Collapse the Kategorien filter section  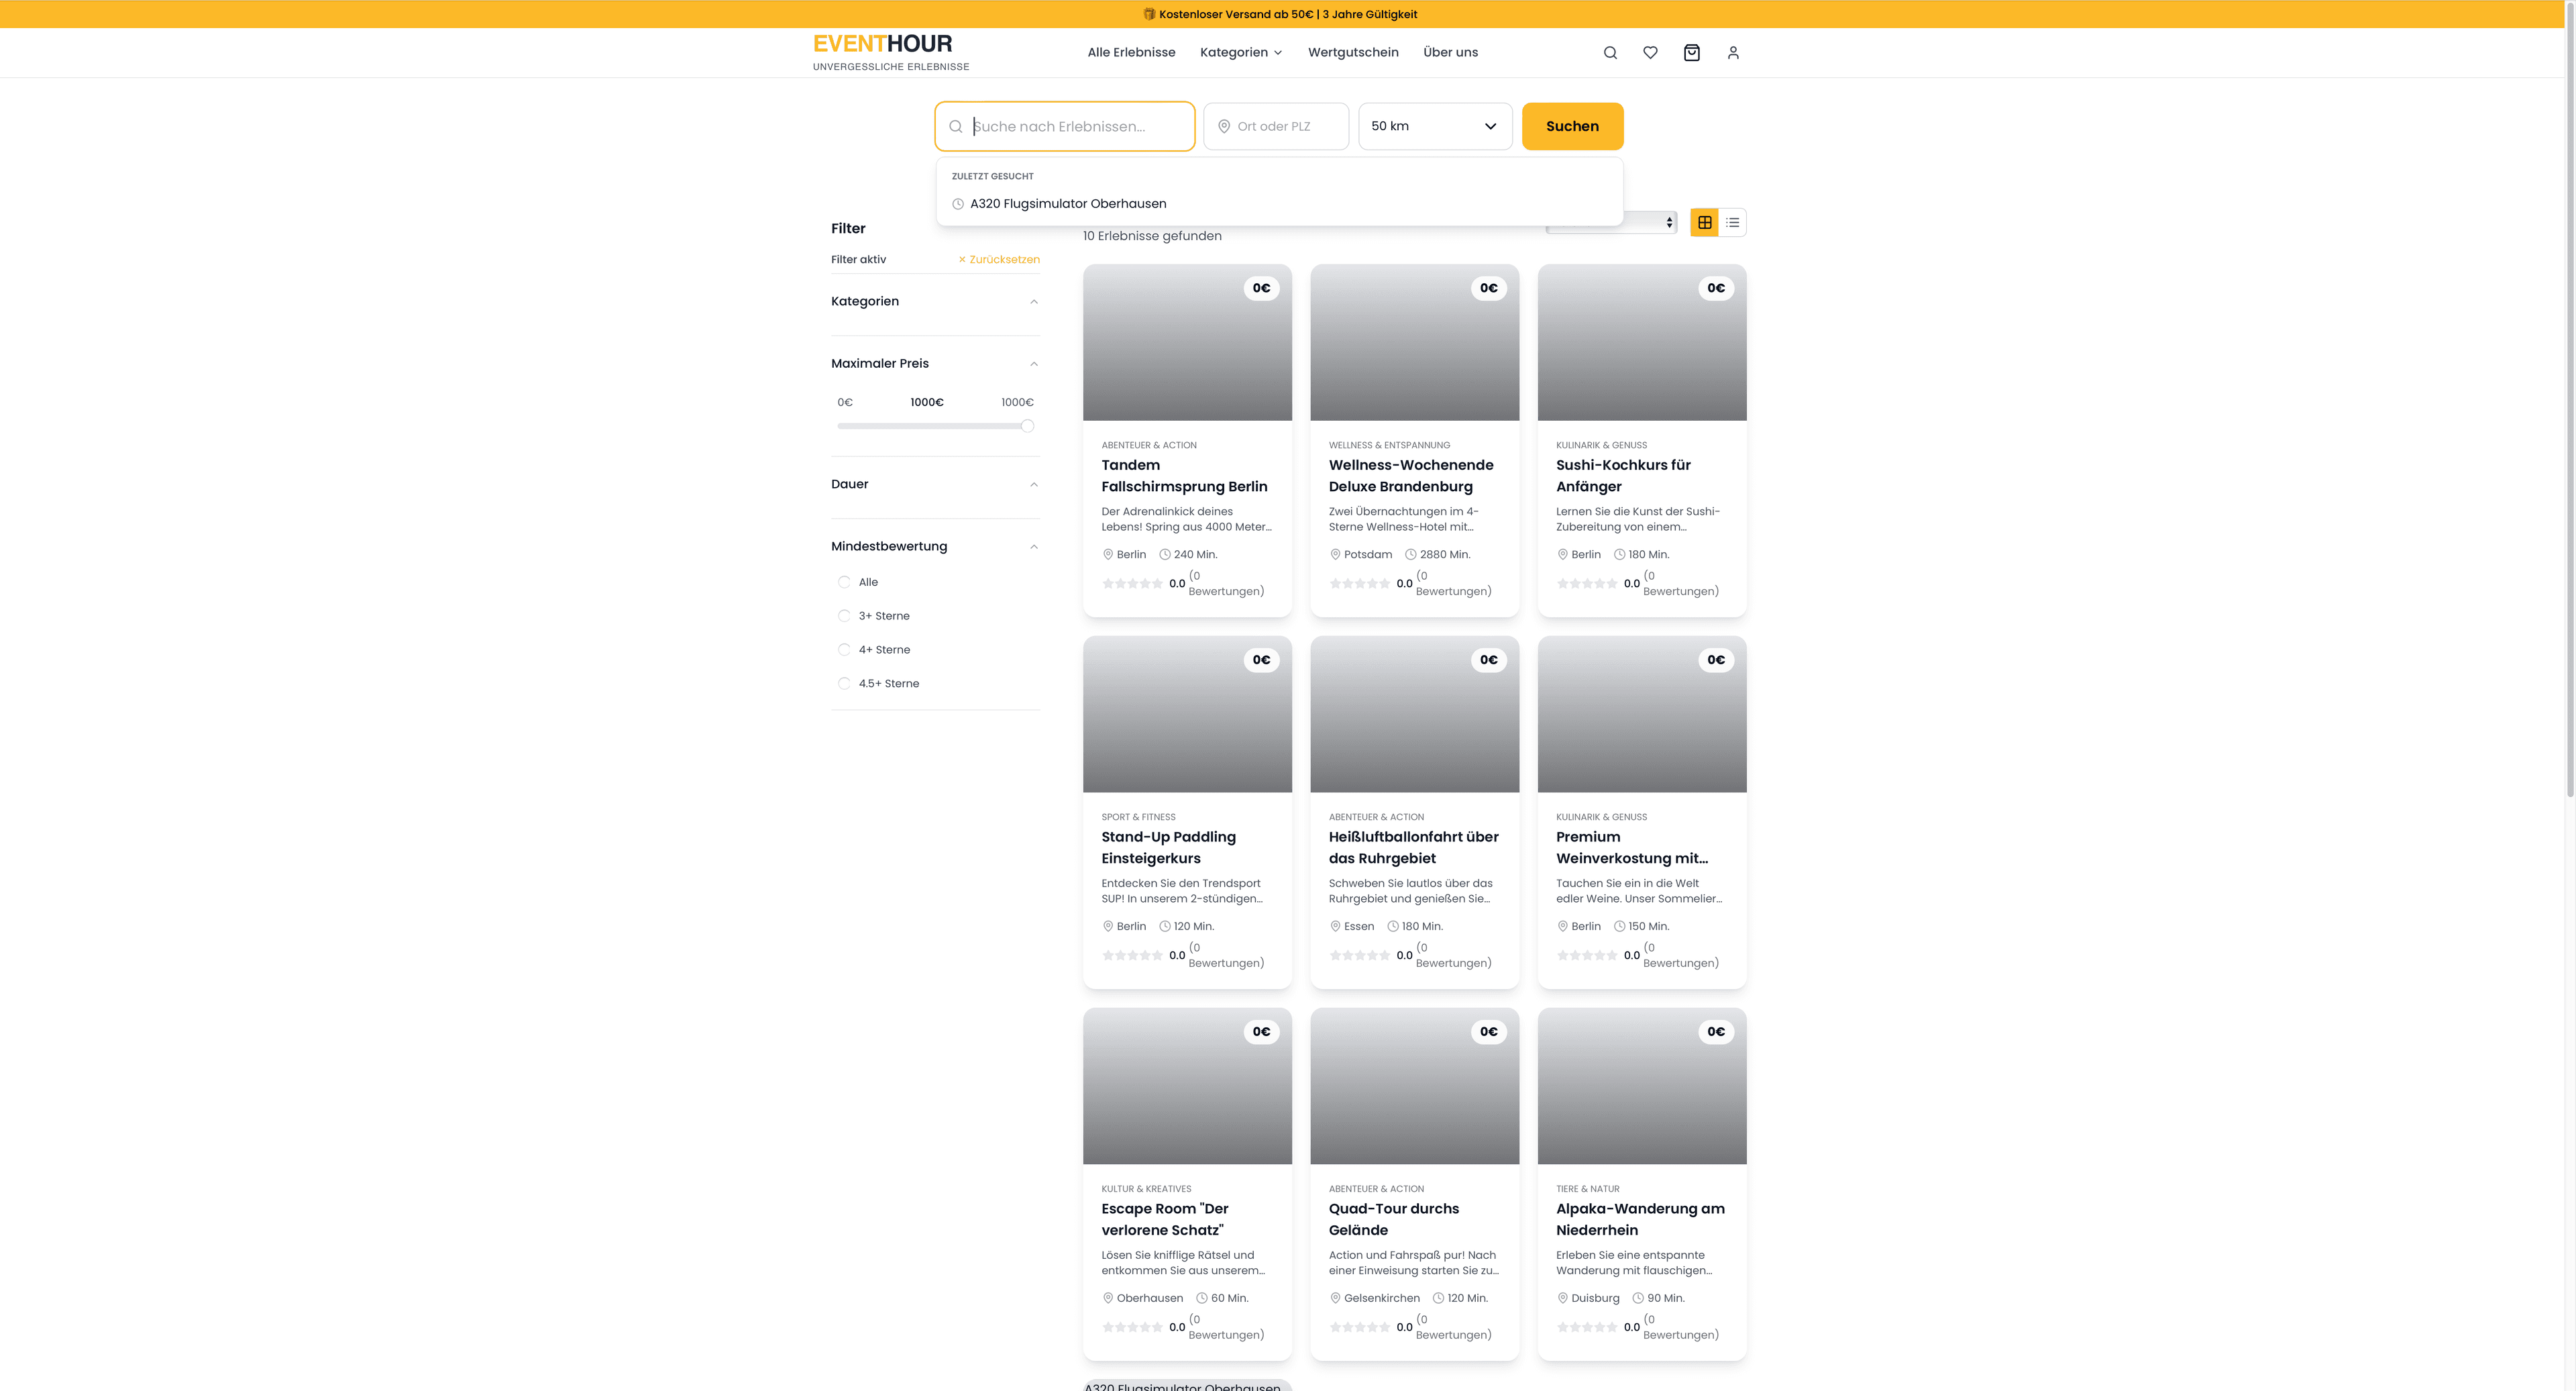pyautogui.click(x=1034, y=301)
